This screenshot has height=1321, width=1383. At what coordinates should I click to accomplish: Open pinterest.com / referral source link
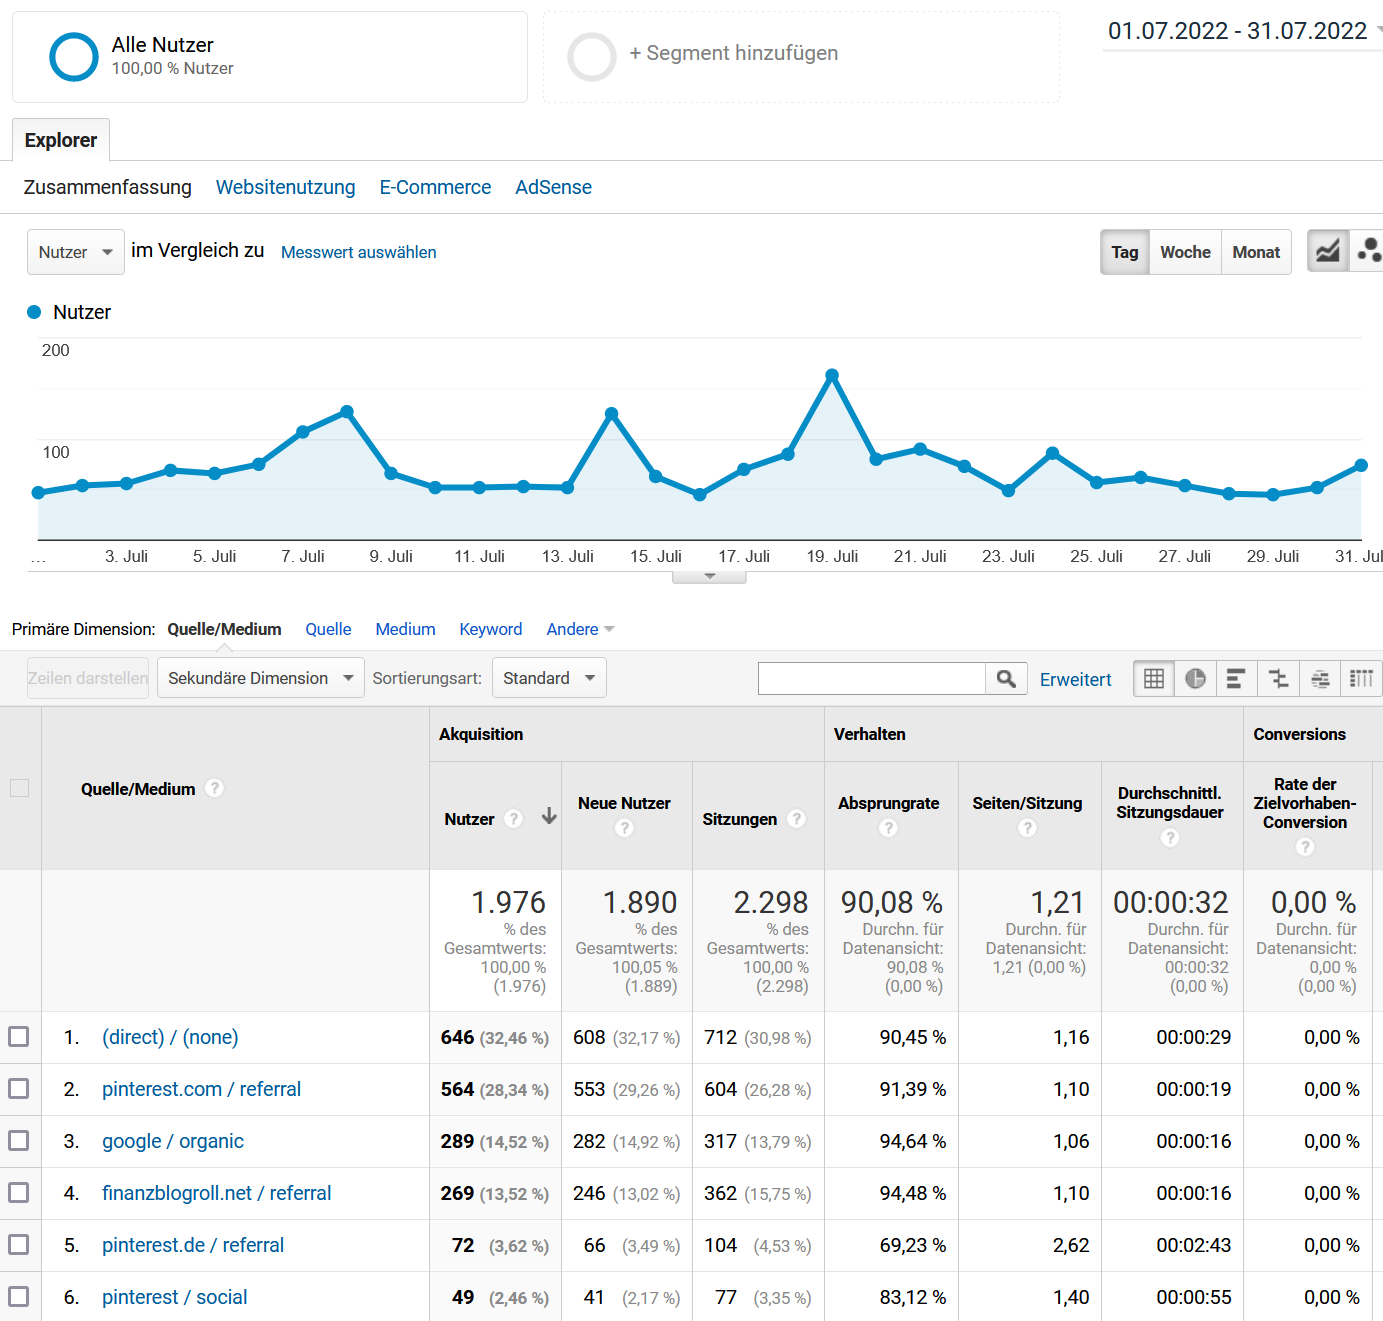click(201, 1089)
